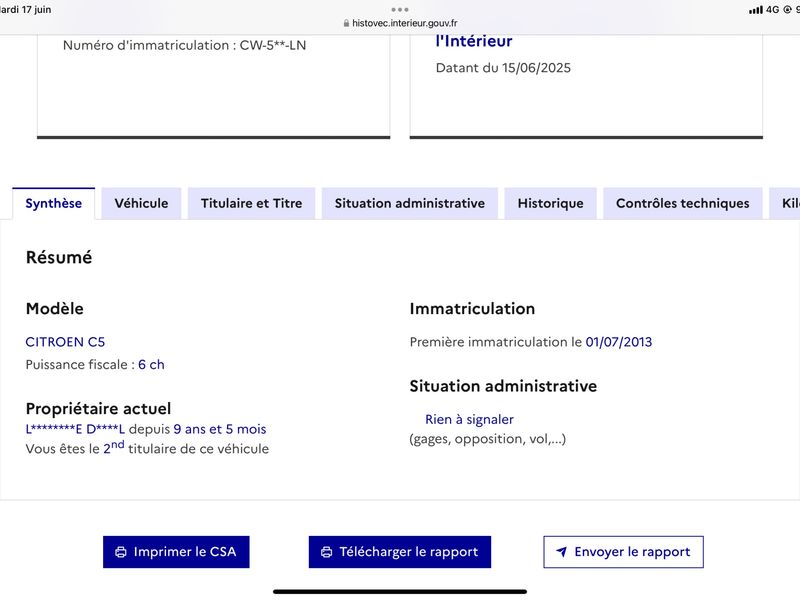Tap the home indicator bar at bottom
This screenshot has width=800, height=600.
pyautogui.click(x=400, y=592)
